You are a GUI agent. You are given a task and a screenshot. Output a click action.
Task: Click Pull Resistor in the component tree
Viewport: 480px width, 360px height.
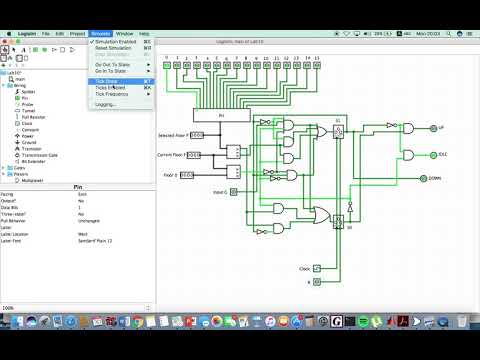33,117
